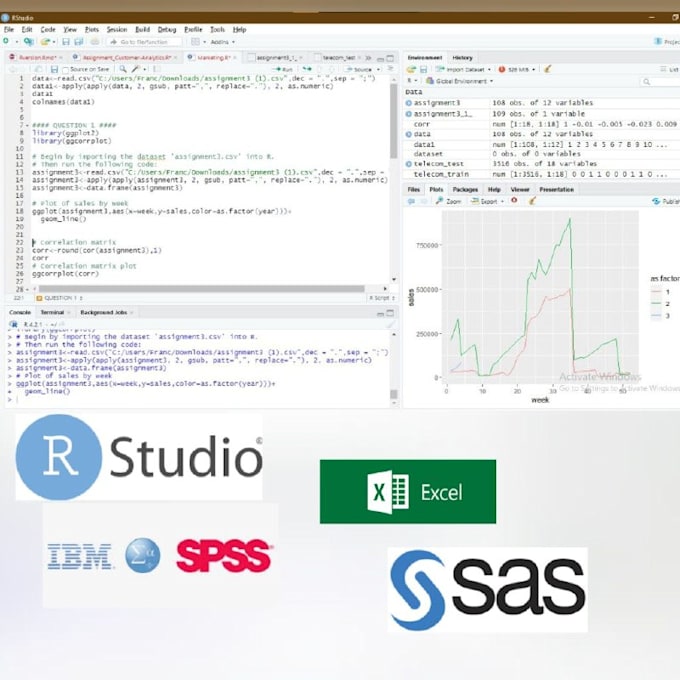Click the Run button in editor
Screen dimensions: 680x680
(284, 69)
